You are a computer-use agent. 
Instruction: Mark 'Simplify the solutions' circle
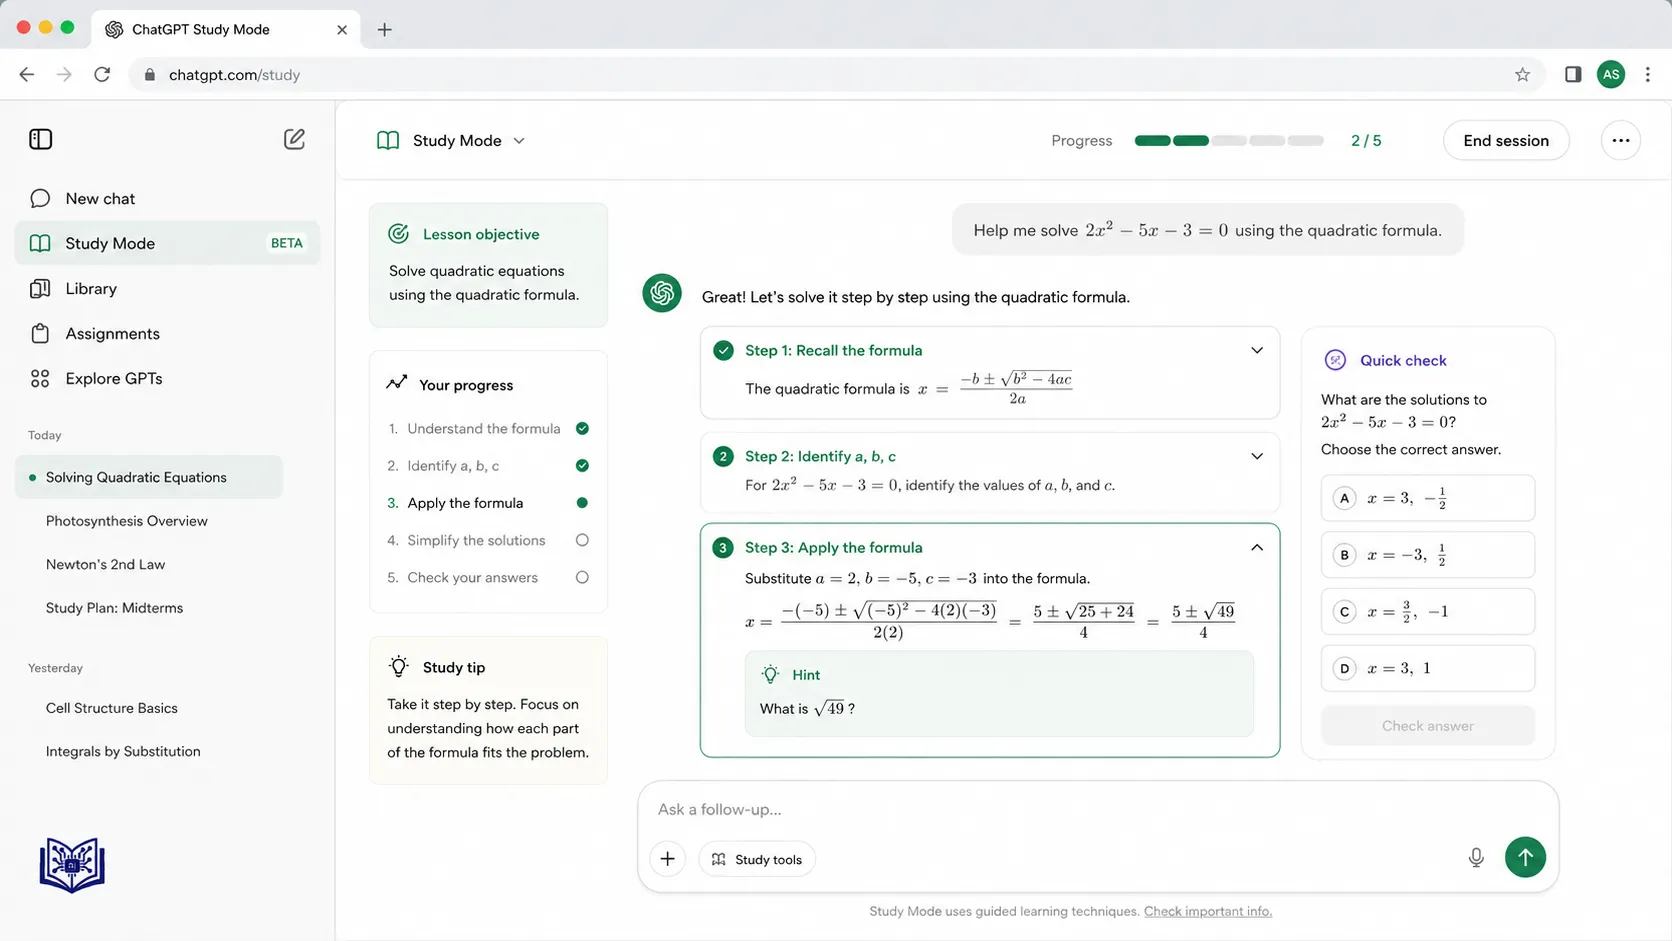[x=582, y=540]
